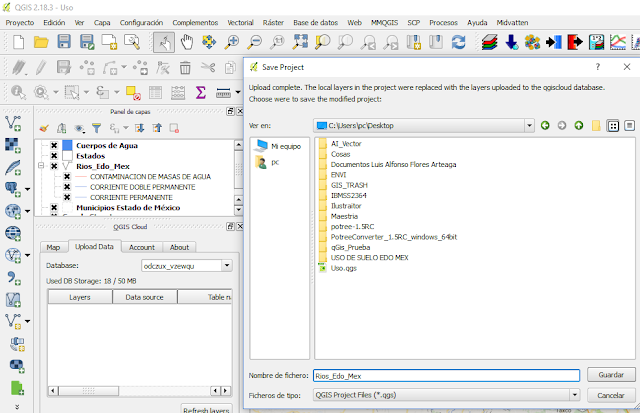Click the Add raster layer icon
640x413 pixels.
click(x=13, y=145)
